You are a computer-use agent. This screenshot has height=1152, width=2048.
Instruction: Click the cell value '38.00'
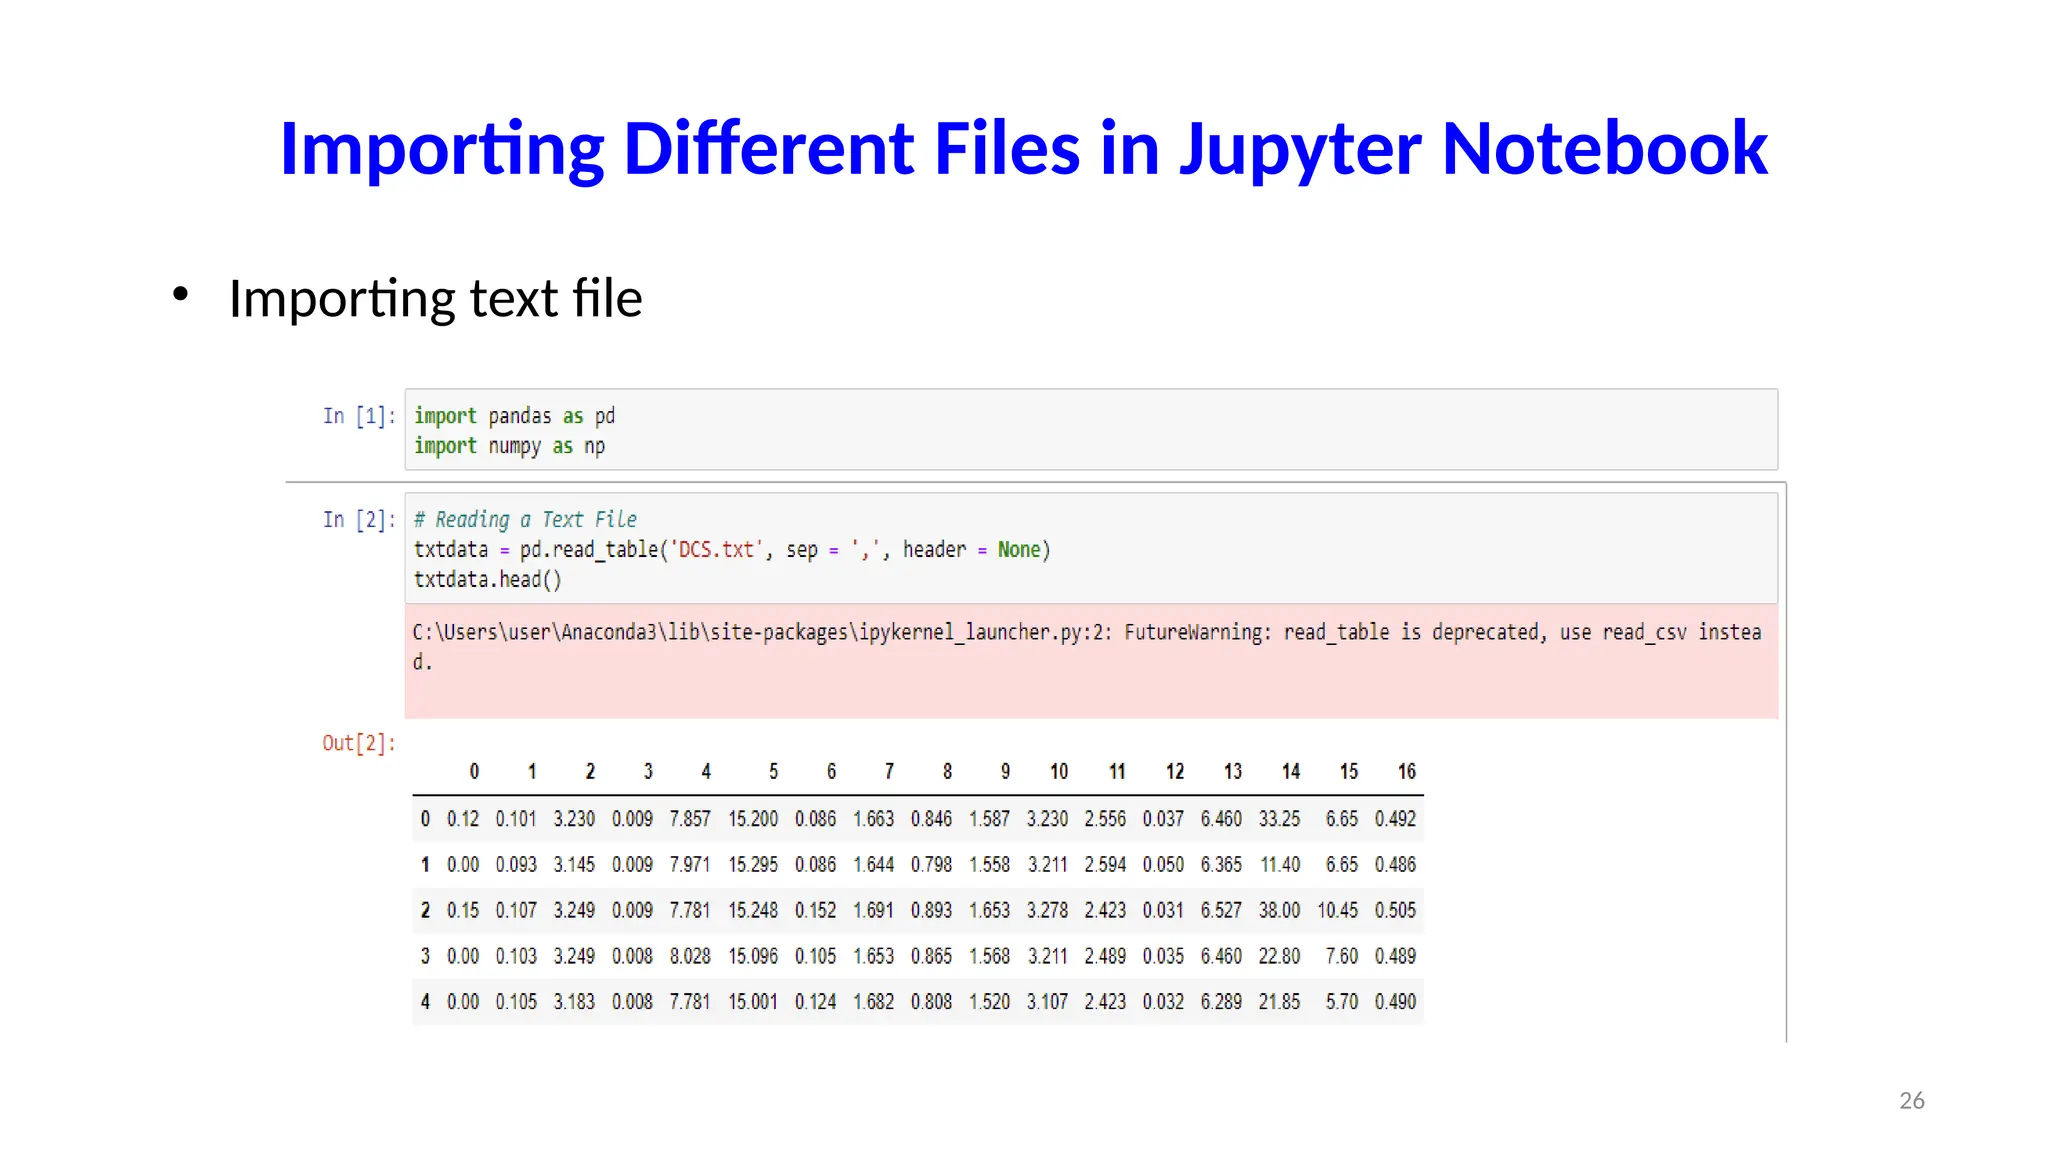pos(1280,911)
